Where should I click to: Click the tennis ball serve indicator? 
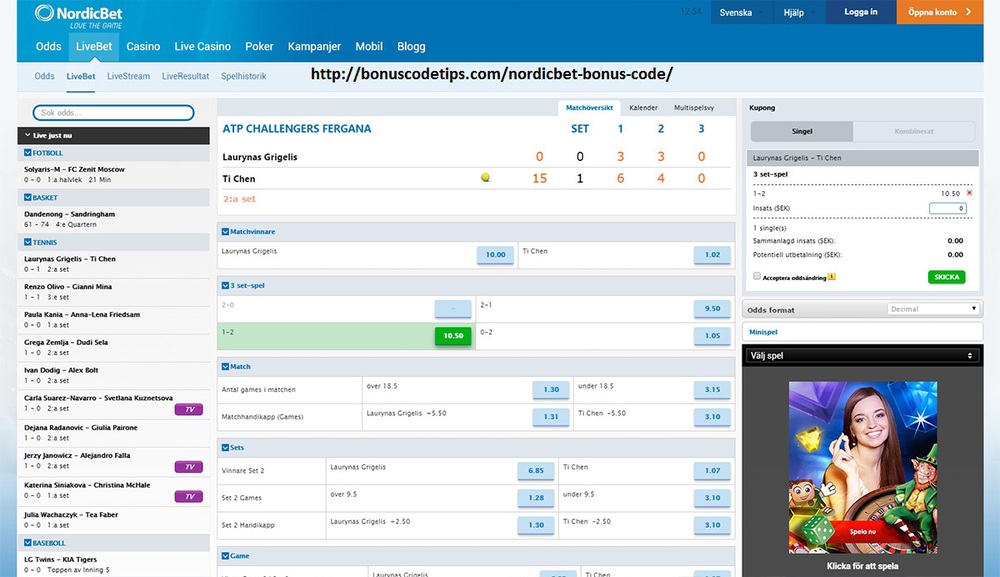(486, 178)
